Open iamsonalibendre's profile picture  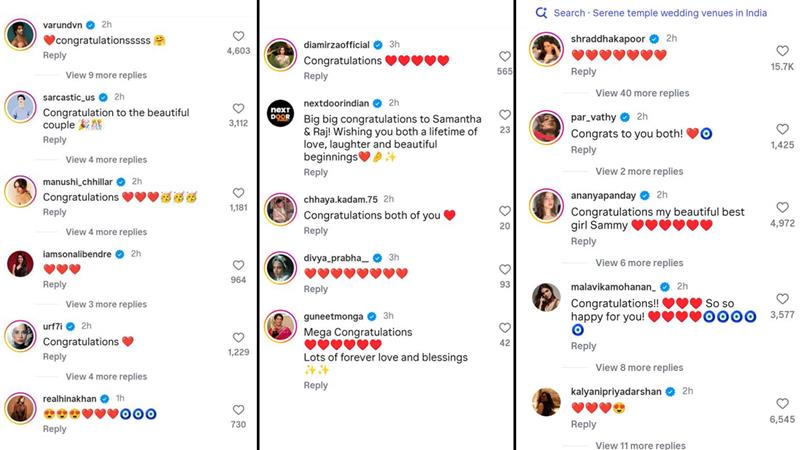19,262
